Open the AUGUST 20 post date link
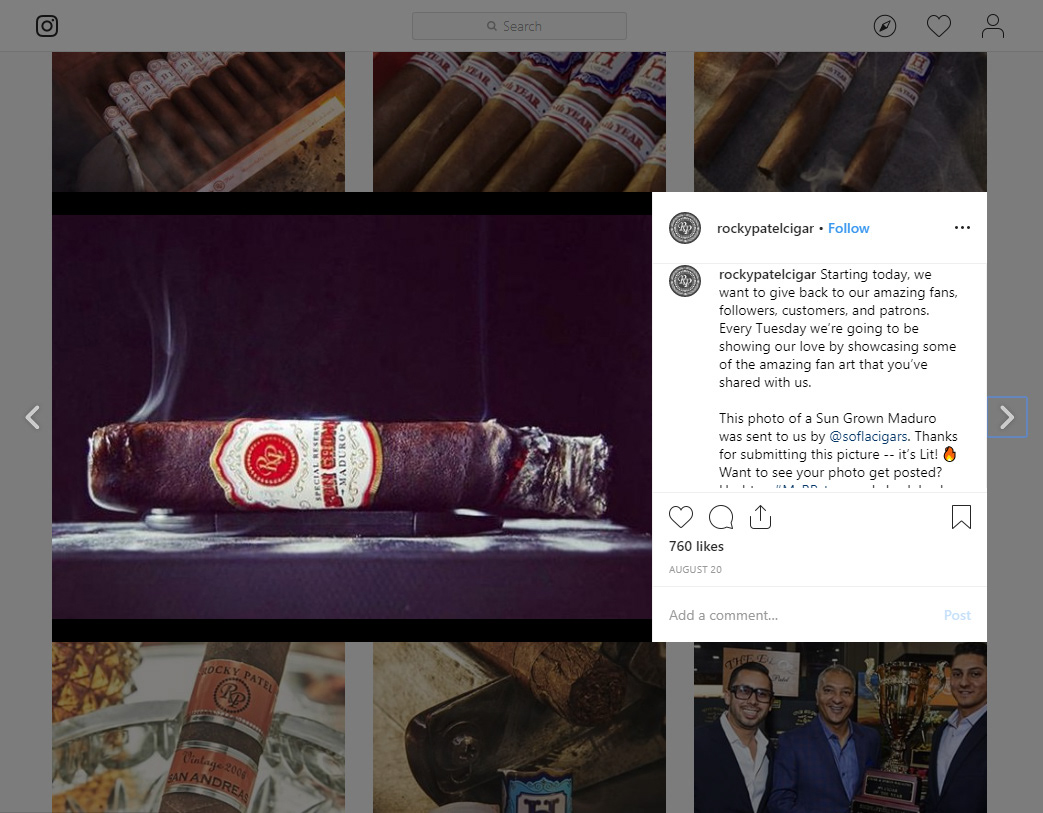The width and height of the screenshot is (1043, 813). 695,569
